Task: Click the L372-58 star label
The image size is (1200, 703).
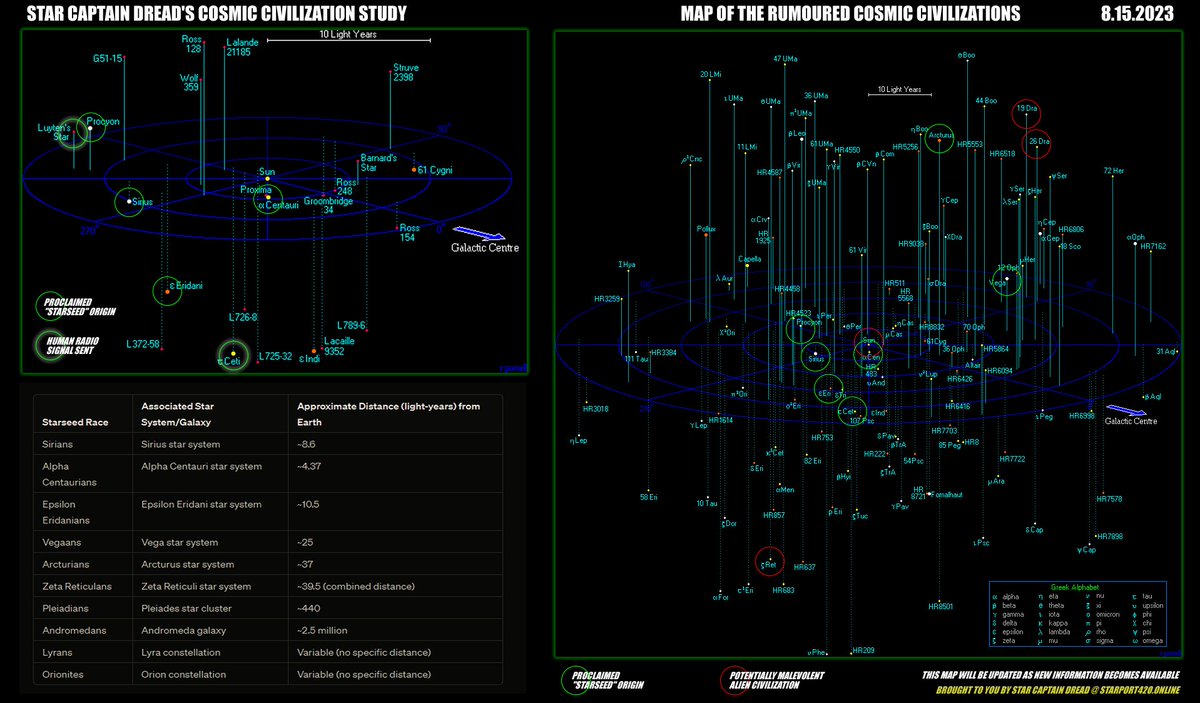Action: pyautogui.click(x=143, y=343)
